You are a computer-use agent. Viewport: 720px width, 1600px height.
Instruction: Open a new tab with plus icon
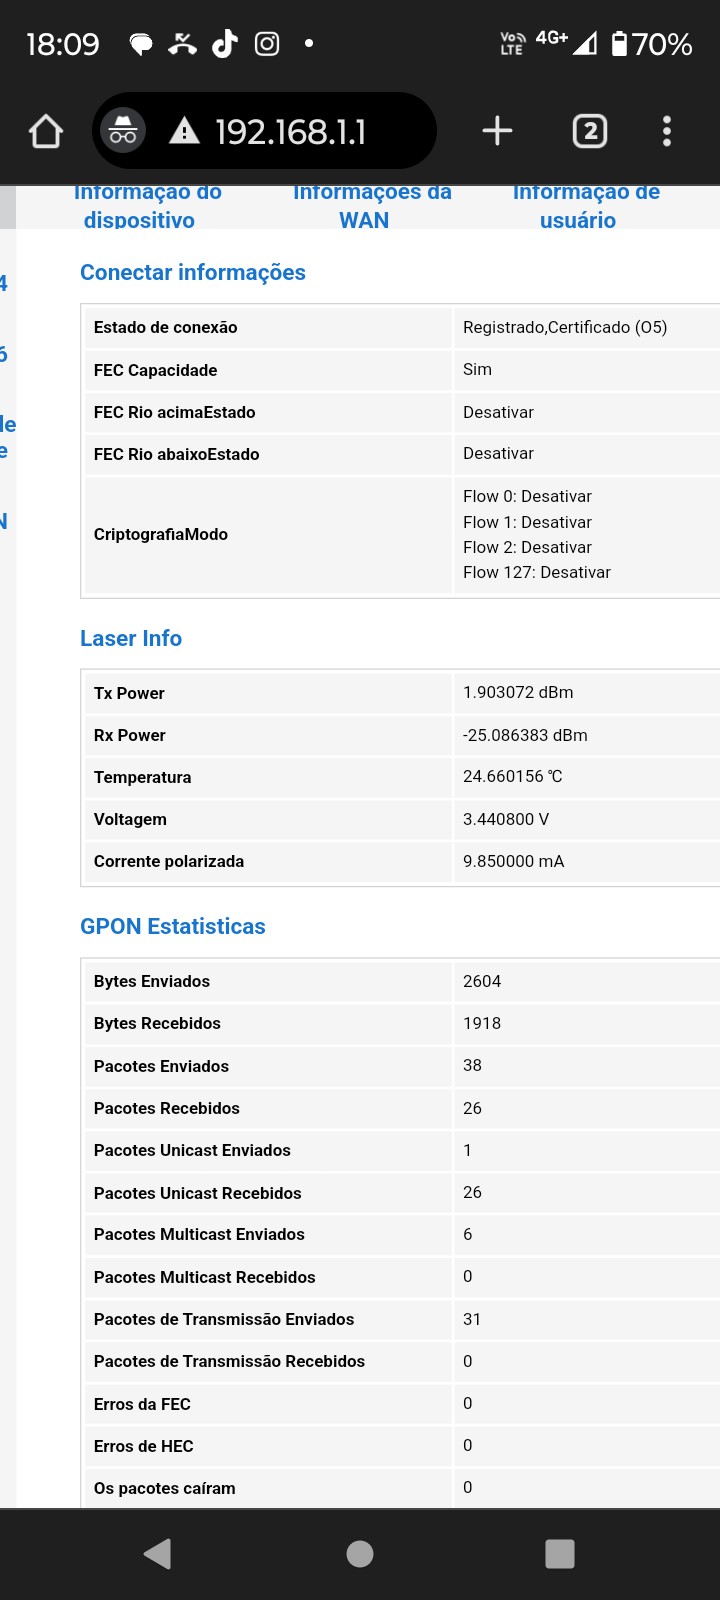coord(497,131)
